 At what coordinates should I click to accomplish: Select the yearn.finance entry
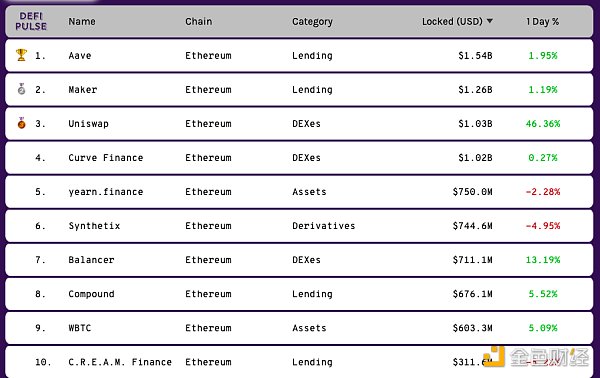click(106, 192)
